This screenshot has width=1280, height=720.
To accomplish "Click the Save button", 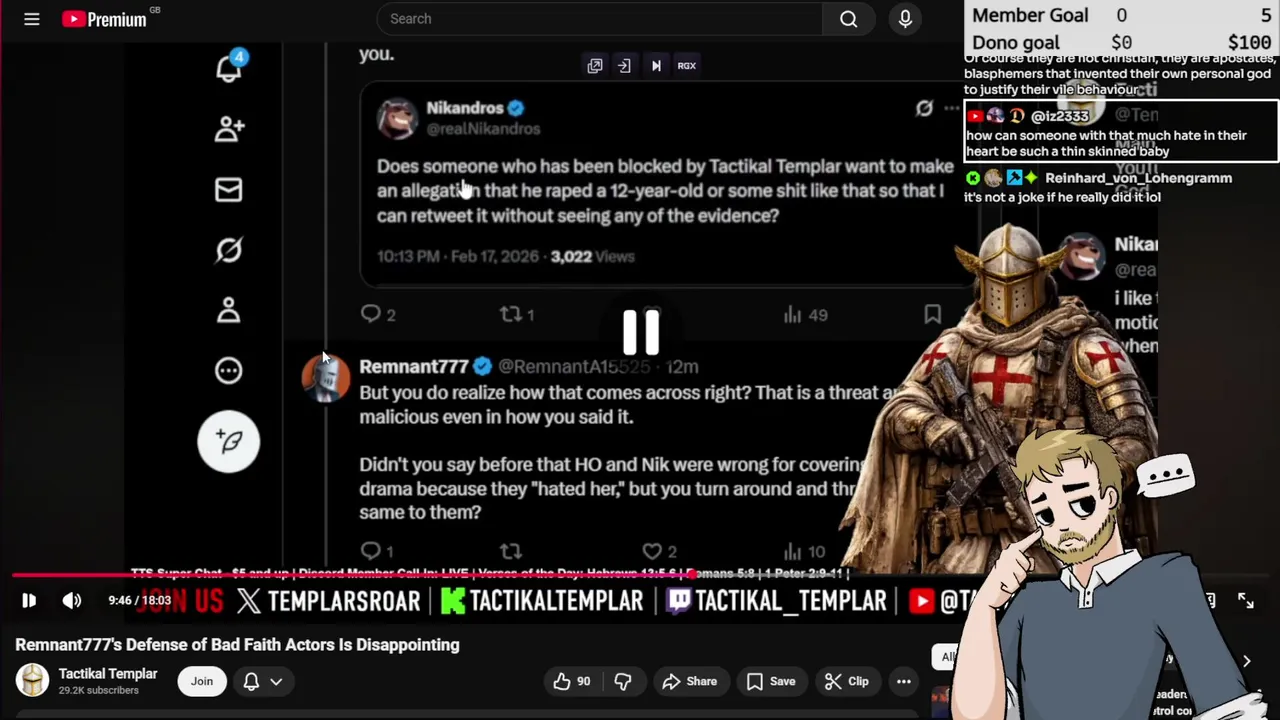I will pos(770,681).
